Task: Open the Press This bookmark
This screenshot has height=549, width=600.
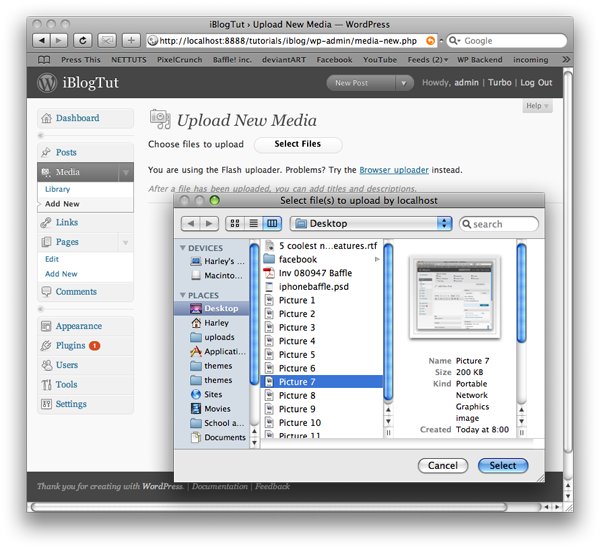Action: coord(81,60)
